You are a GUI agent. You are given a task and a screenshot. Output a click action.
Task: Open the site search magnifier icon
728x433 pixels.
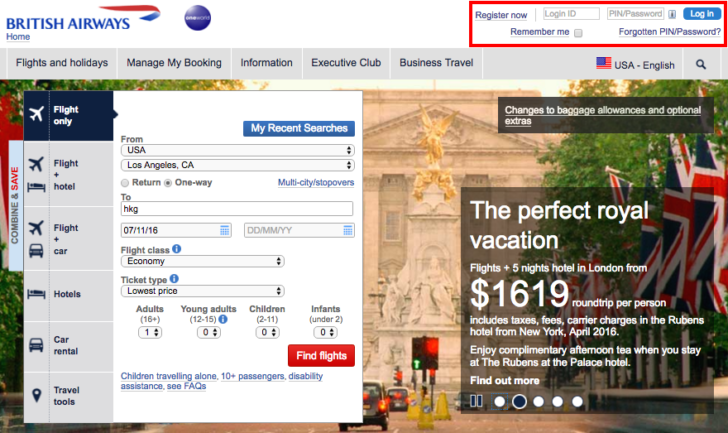coord(701,65)
